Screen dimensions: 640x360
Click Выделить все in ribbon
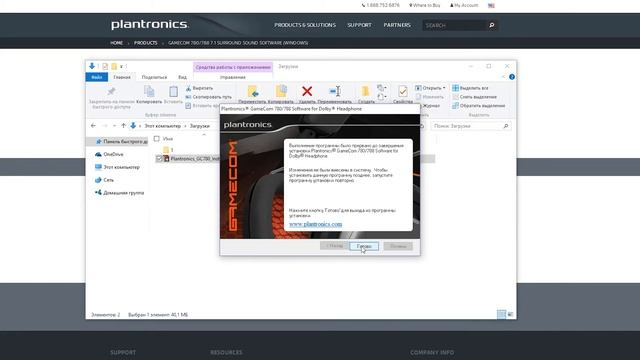(x=470, y=88)
